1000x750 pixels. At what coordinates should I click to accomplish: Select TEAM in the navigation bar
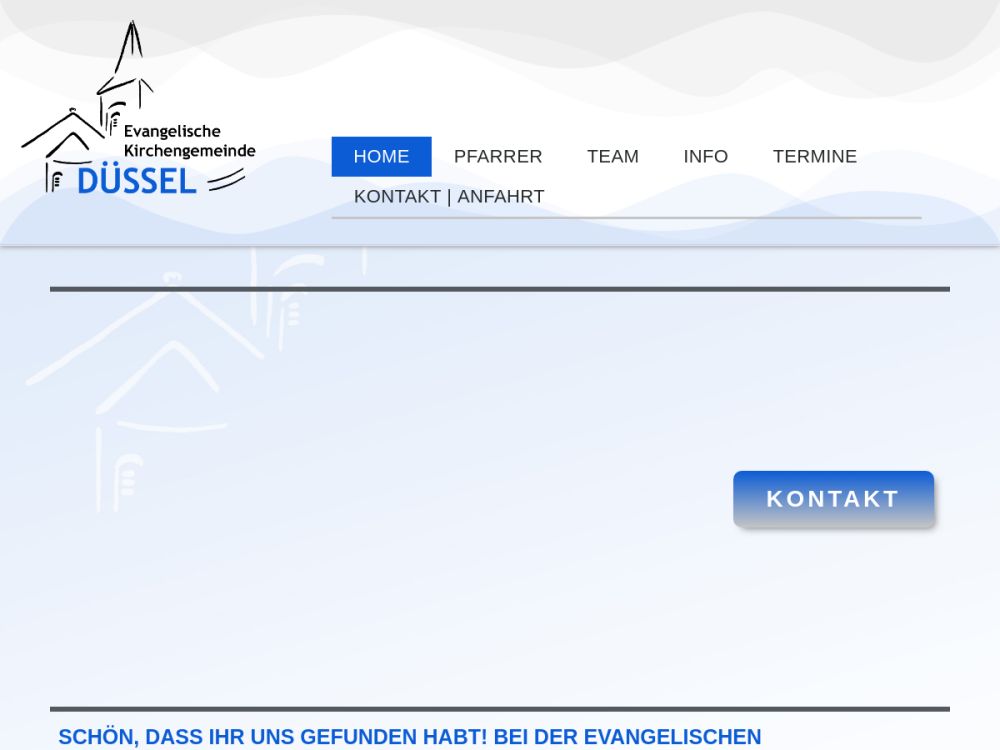click(x=612, y=157)
